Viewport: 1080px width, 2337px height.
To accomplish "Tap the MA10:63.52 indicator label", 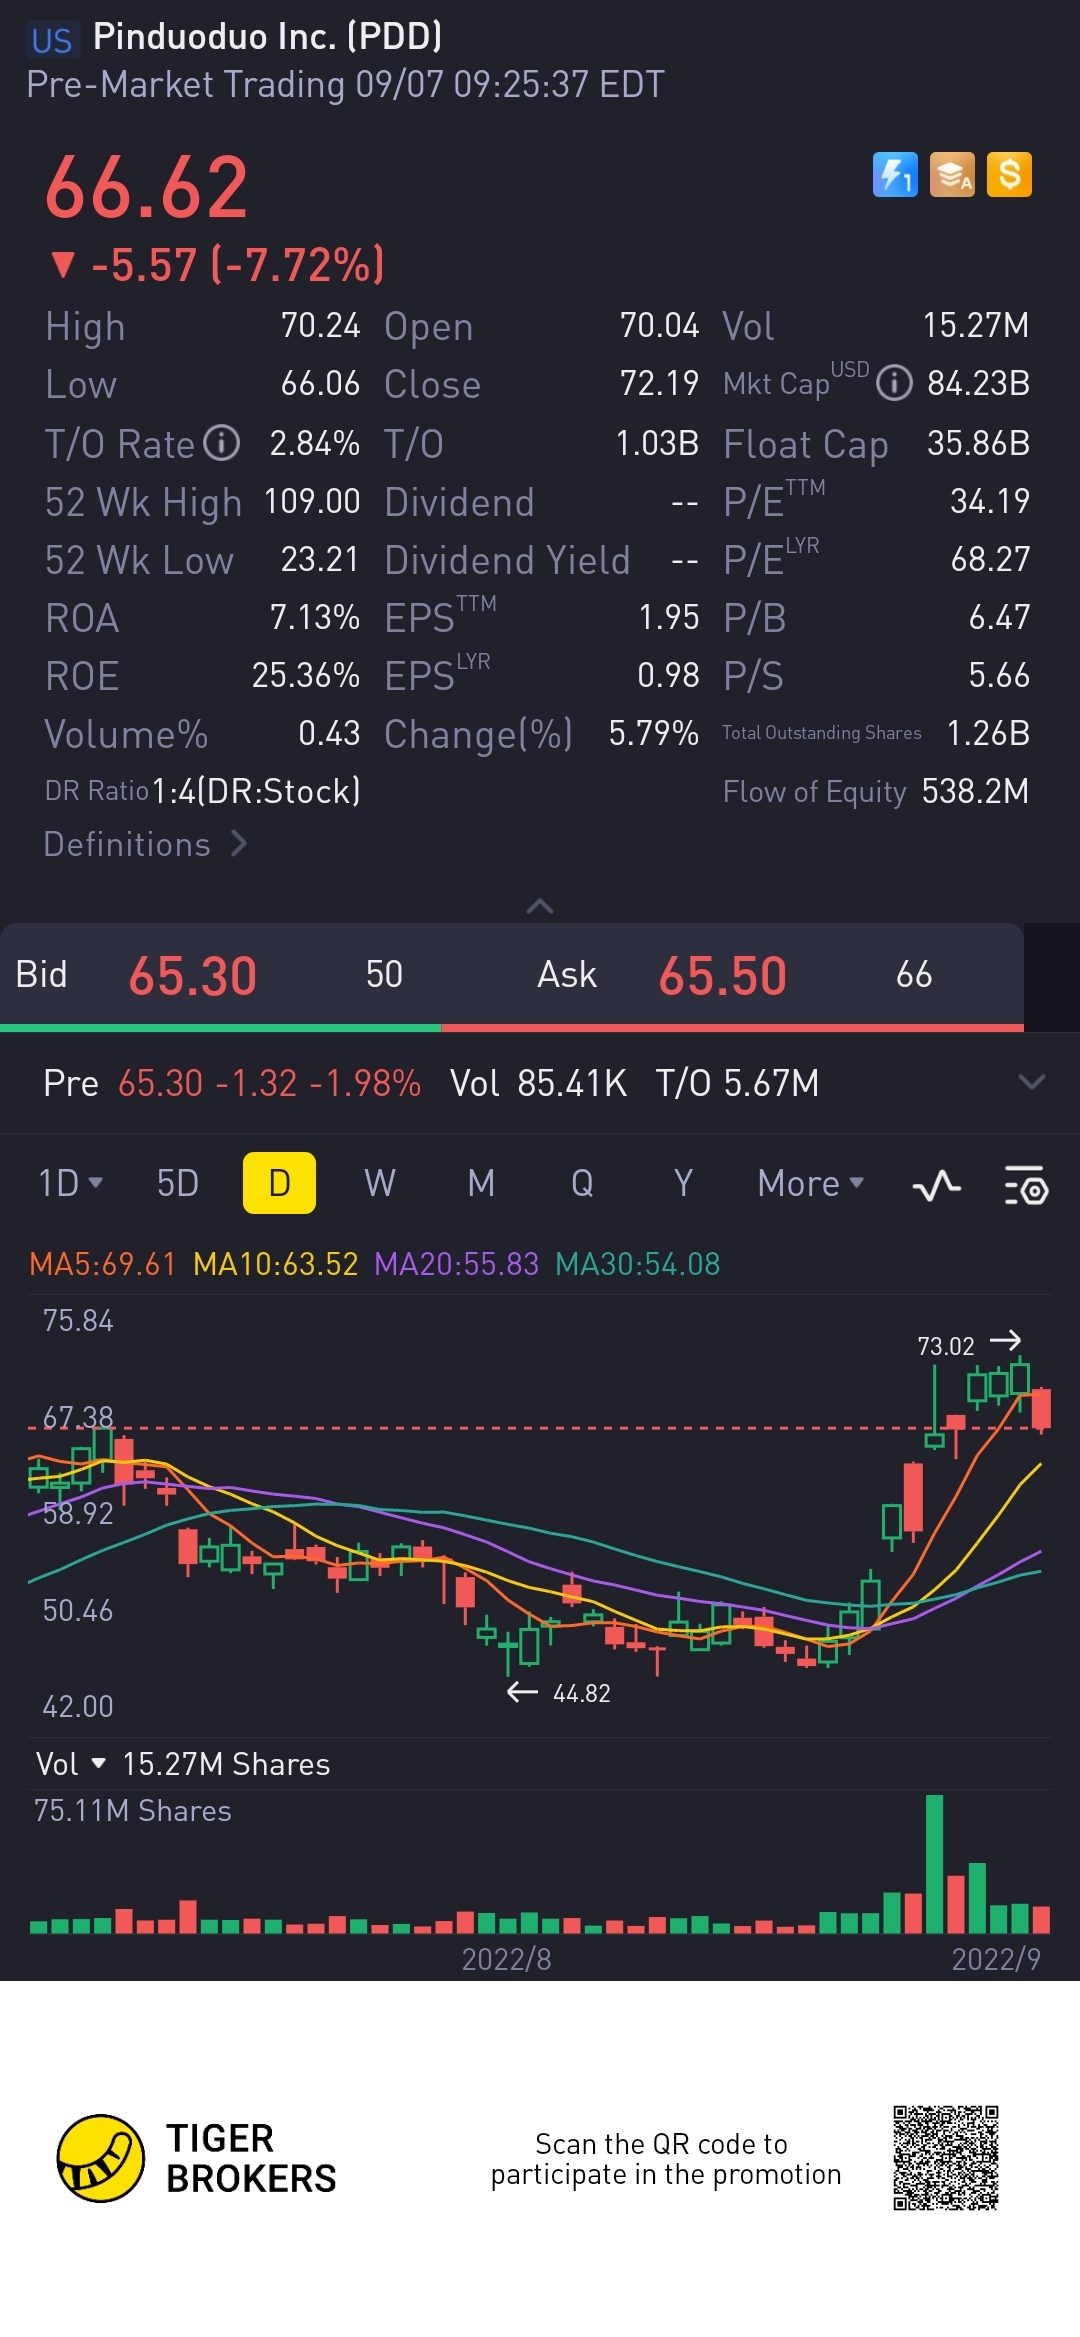I will 276,1264.
